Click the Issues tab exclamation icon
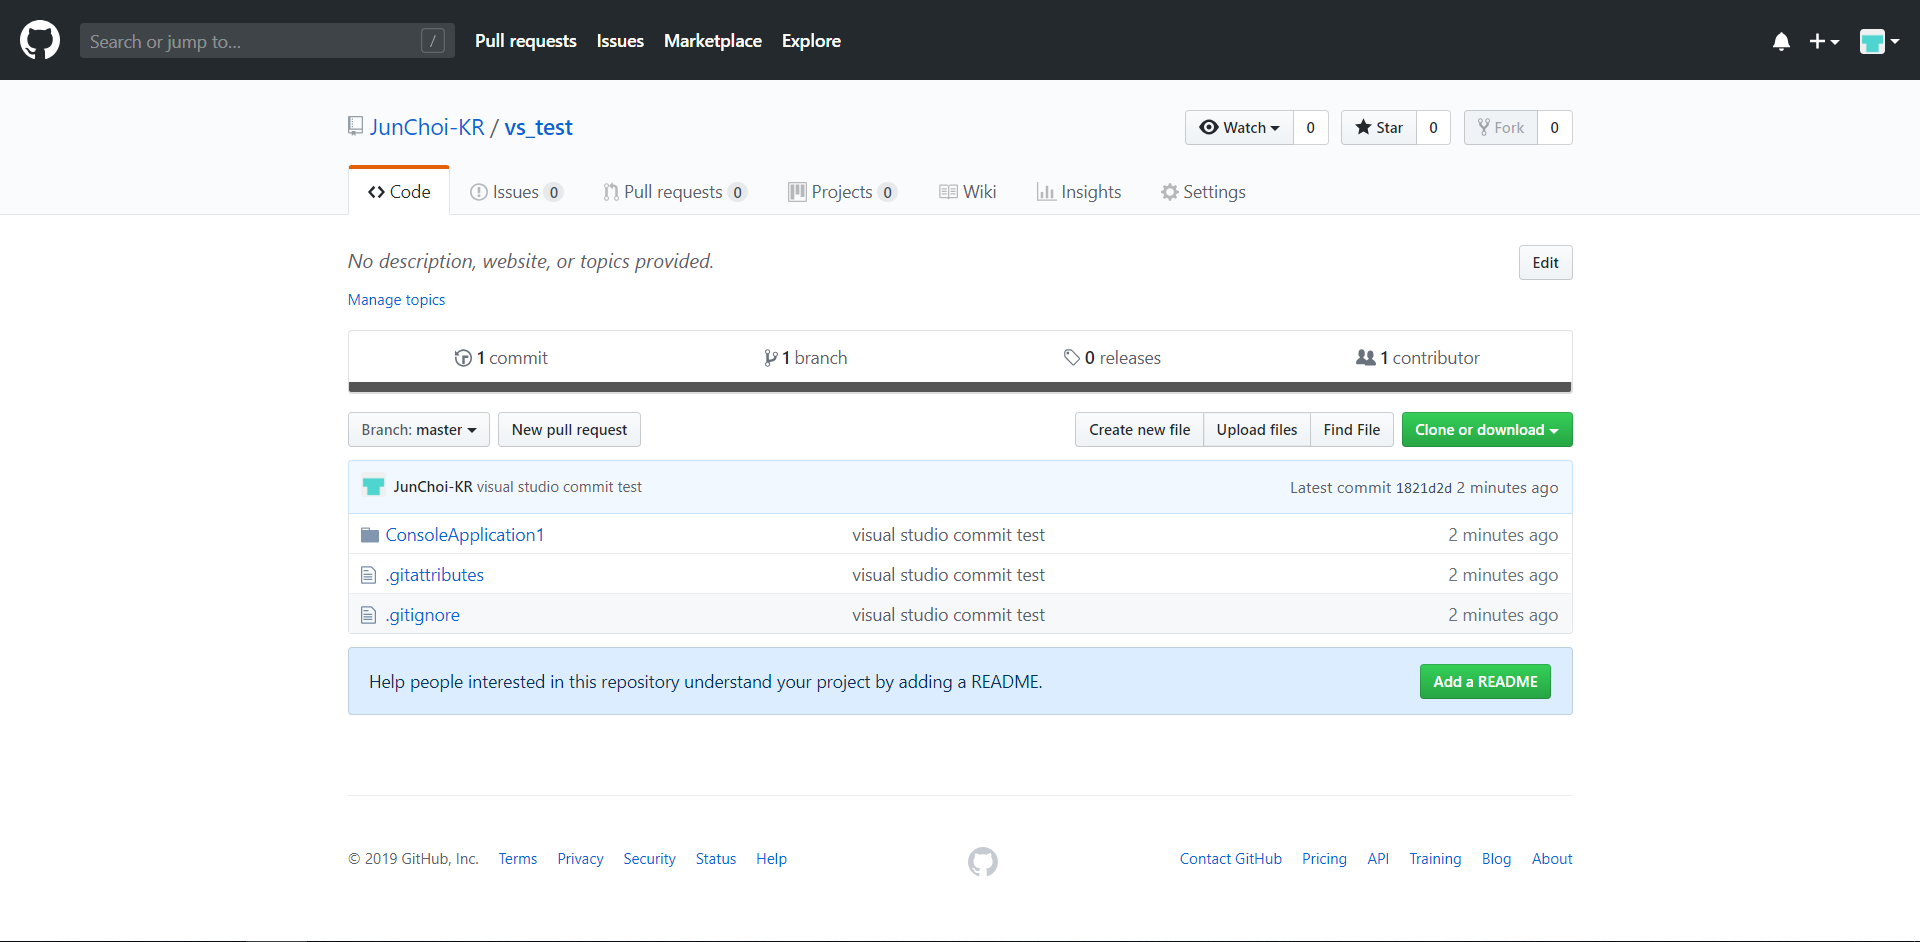1920x942 pixels. (x=478, y=192)
